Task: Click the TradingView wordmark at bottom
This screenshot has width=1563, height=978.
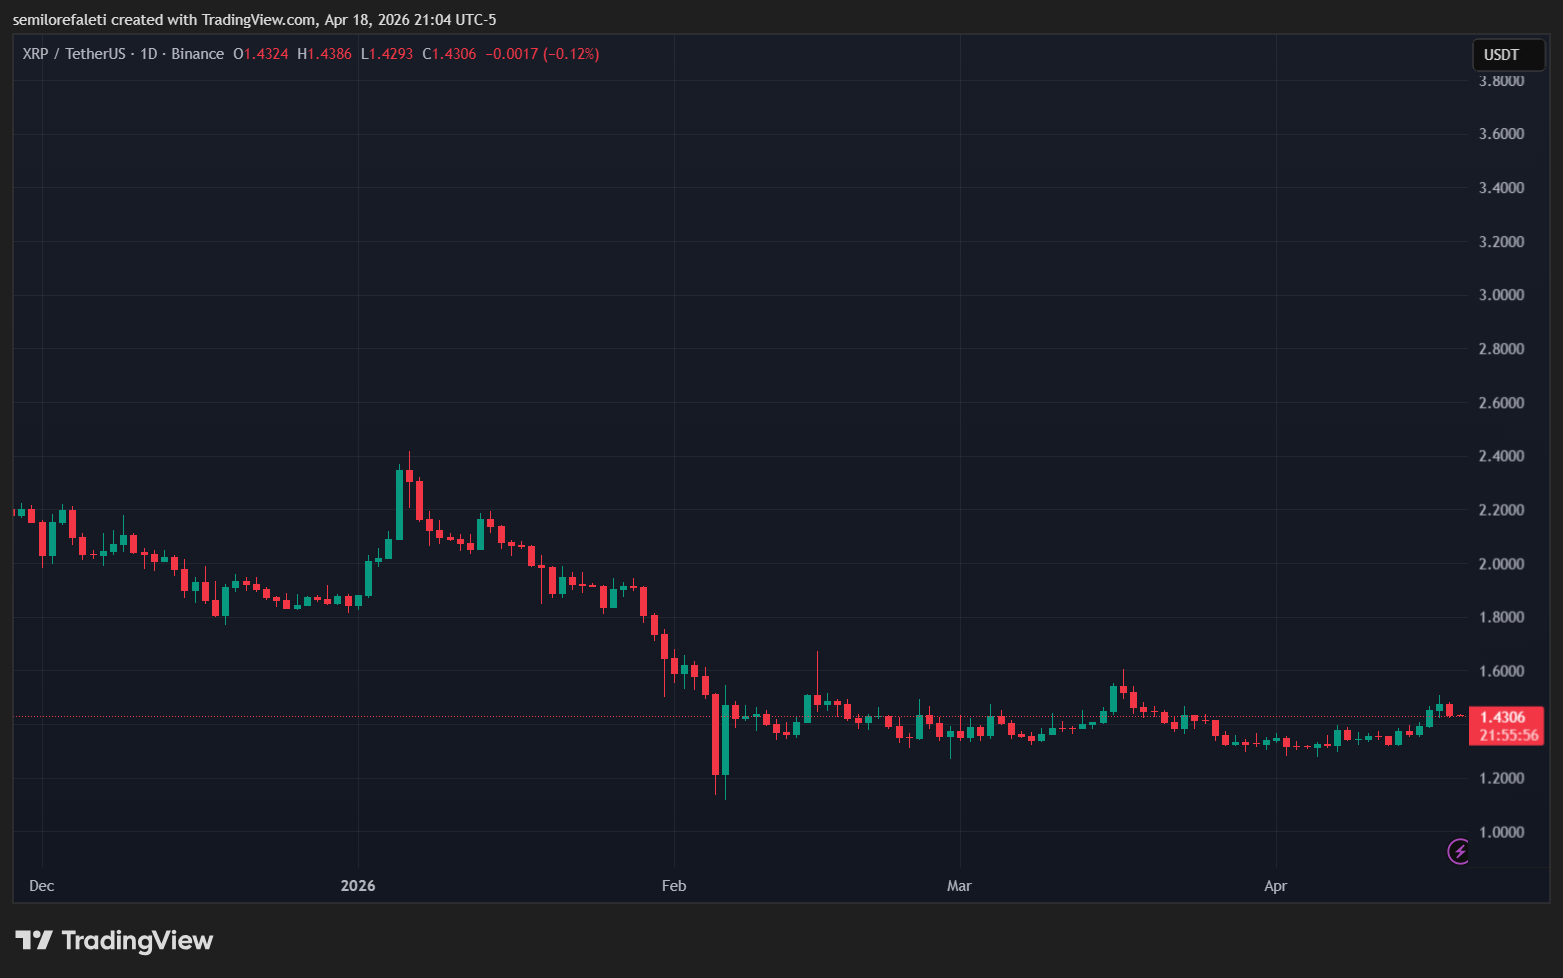Action: tap(137, 940)
